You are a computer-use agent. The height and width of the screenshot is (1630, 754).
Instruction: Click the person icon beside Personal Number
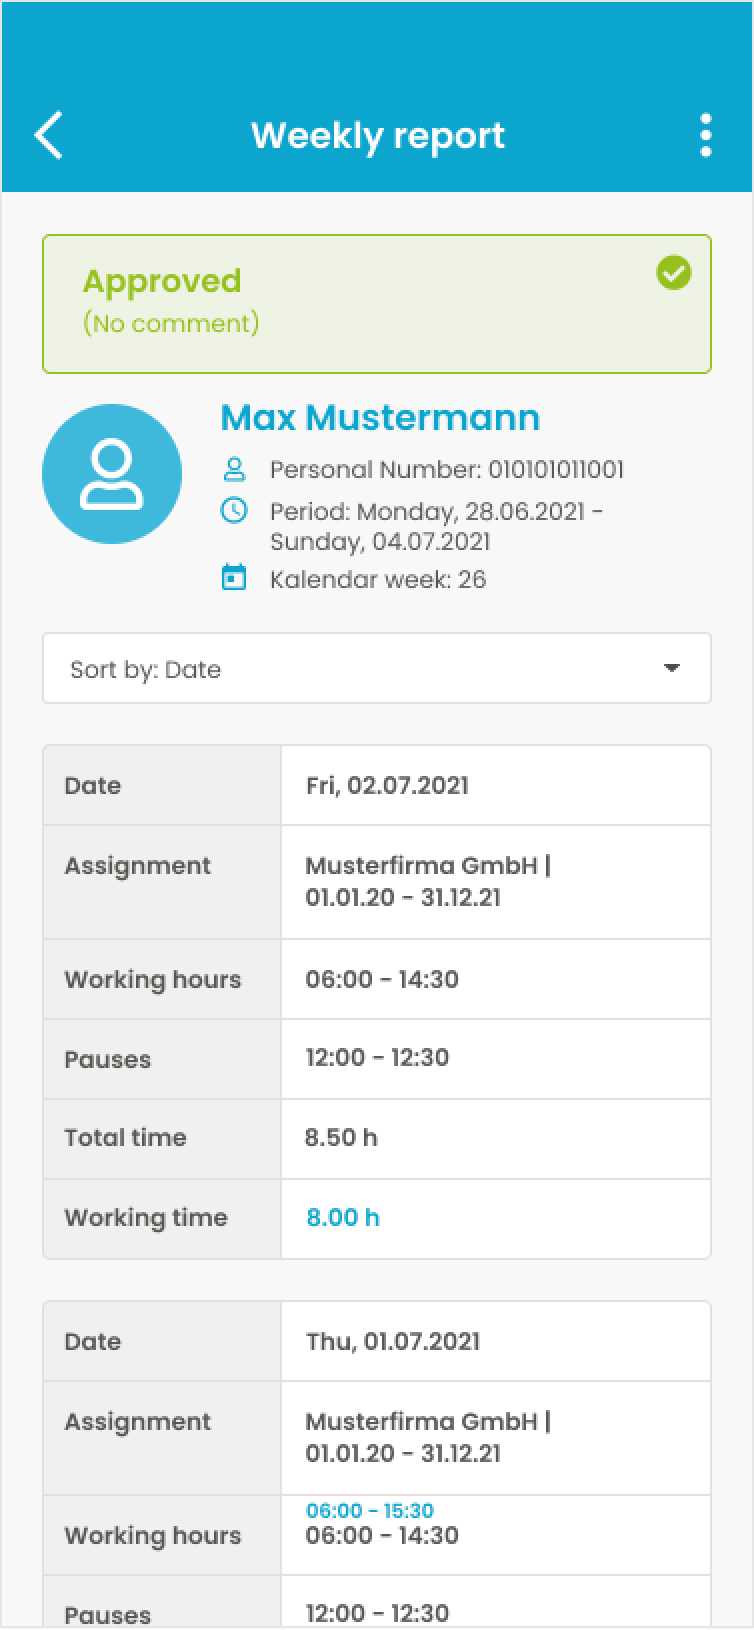click(234, 469)
